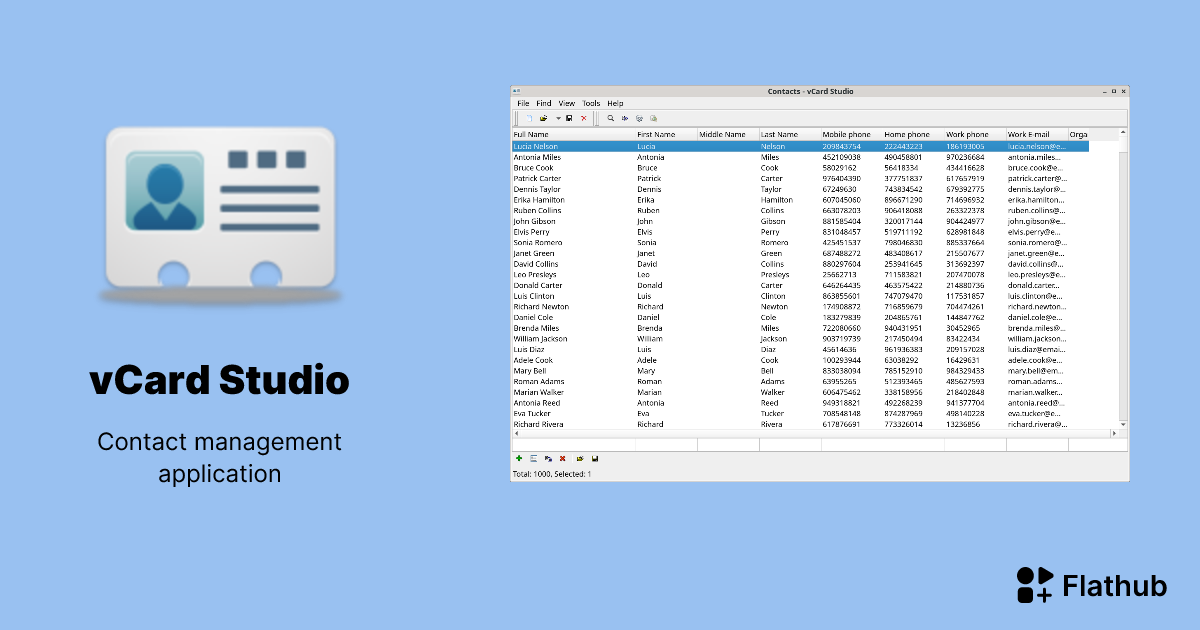This screenshot has height=630, width=1200.
Task: Open the search contacts tool
Action: [610, 117]
